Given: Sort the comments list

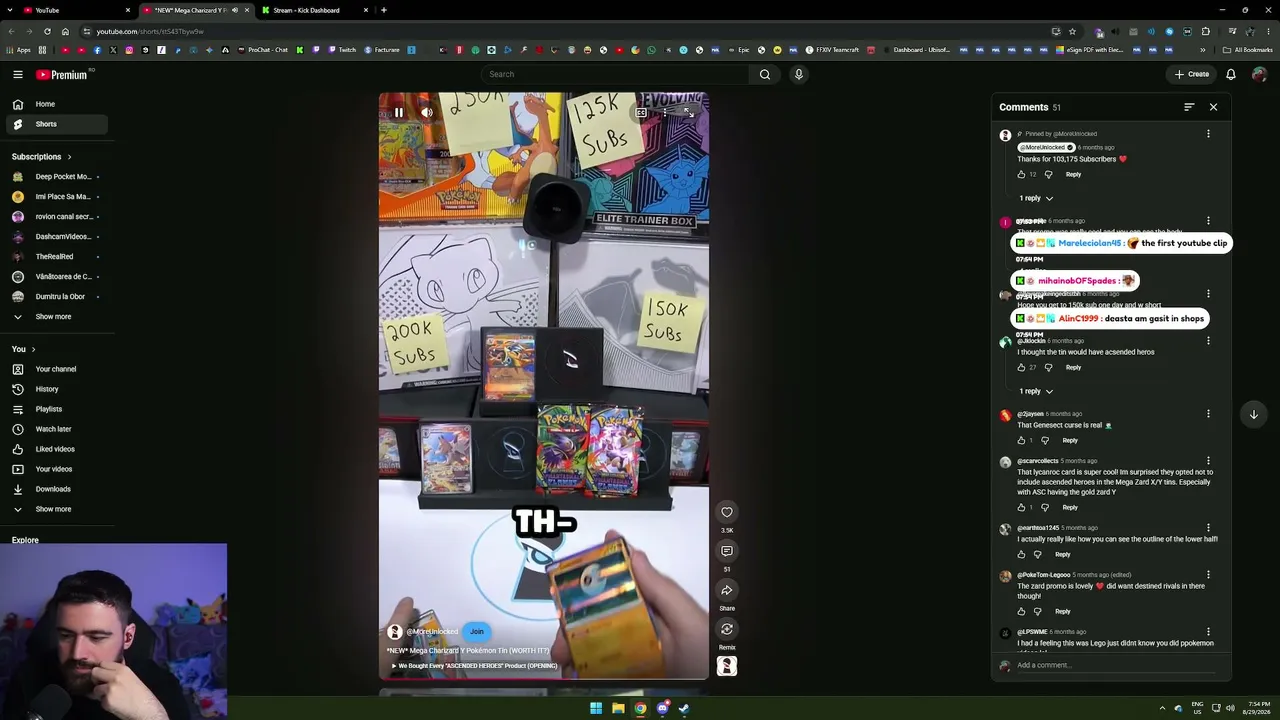Looking at the screenshot, I should (1189, 107).
